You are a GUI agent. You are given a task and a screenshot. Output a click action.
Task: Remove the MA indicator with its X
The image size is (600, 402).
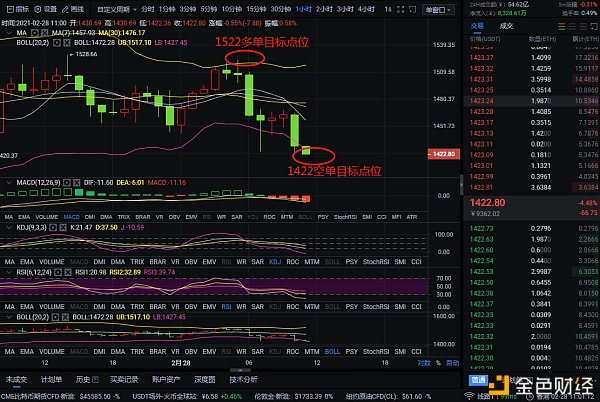click(x=44, y=33)
